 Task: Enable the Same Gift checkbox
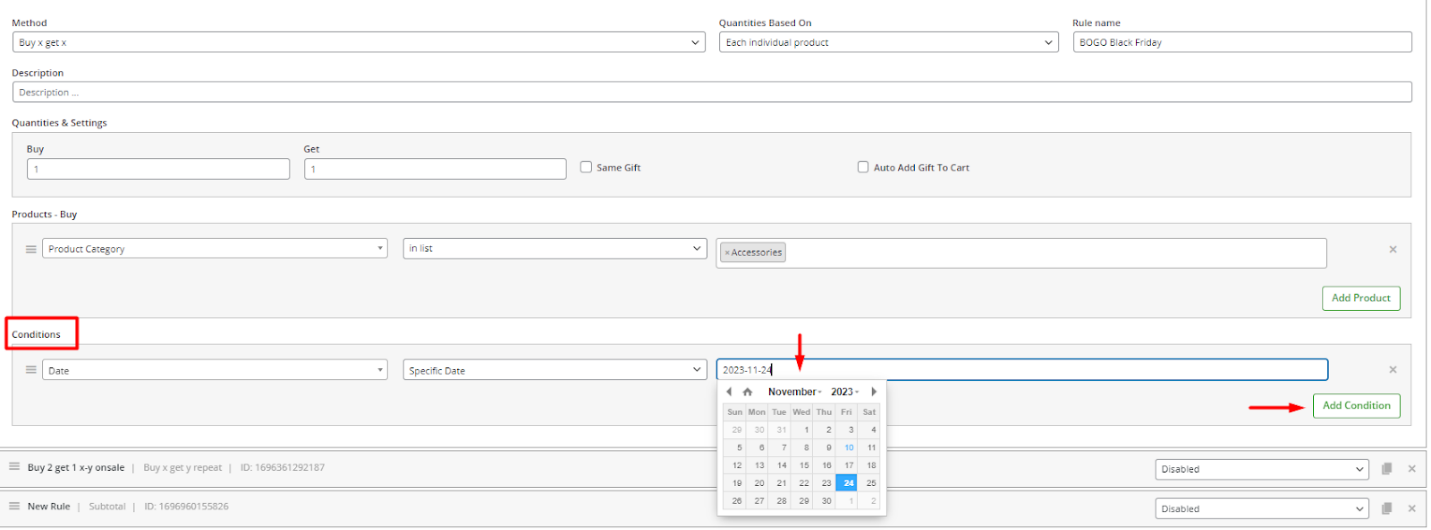click(586, 167)
